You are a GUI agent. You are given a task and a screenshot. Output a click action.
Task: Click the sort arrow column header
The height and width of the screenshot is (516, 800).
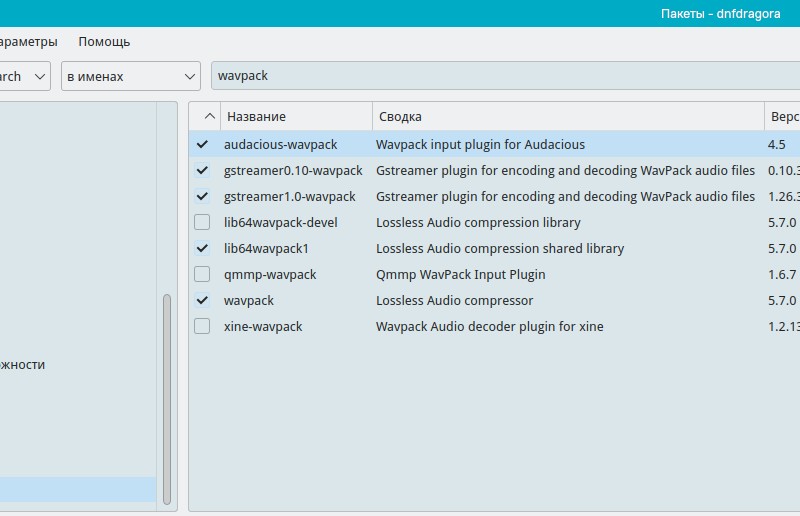pos(206,117)
